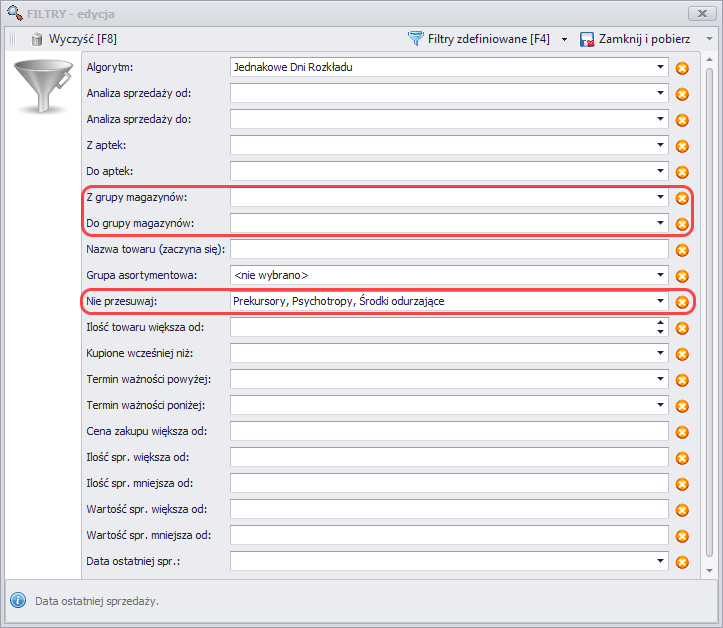Image resolution: width=723 pixels, height=628 pixels.
Task: Clear the Analiza sprzedaży od field
Action: [682, 94]
